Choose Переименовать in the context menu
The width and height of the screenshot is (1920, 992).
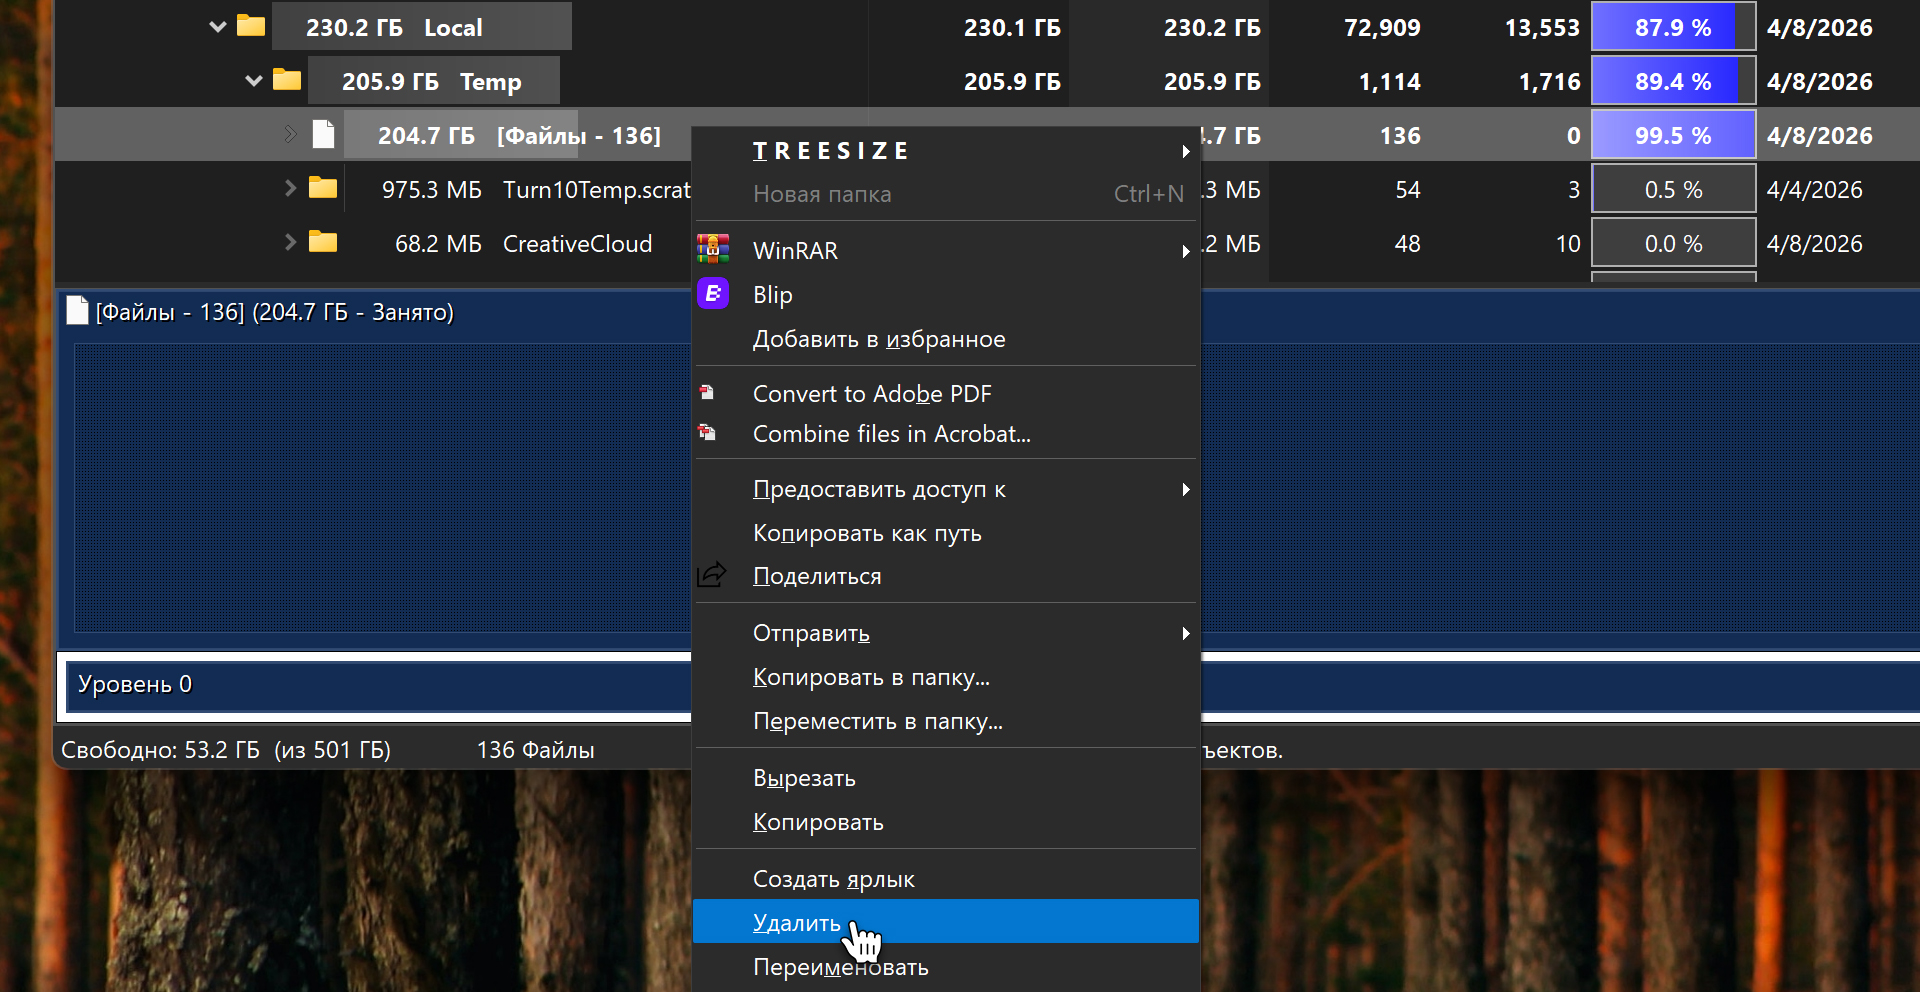point(840,967)
